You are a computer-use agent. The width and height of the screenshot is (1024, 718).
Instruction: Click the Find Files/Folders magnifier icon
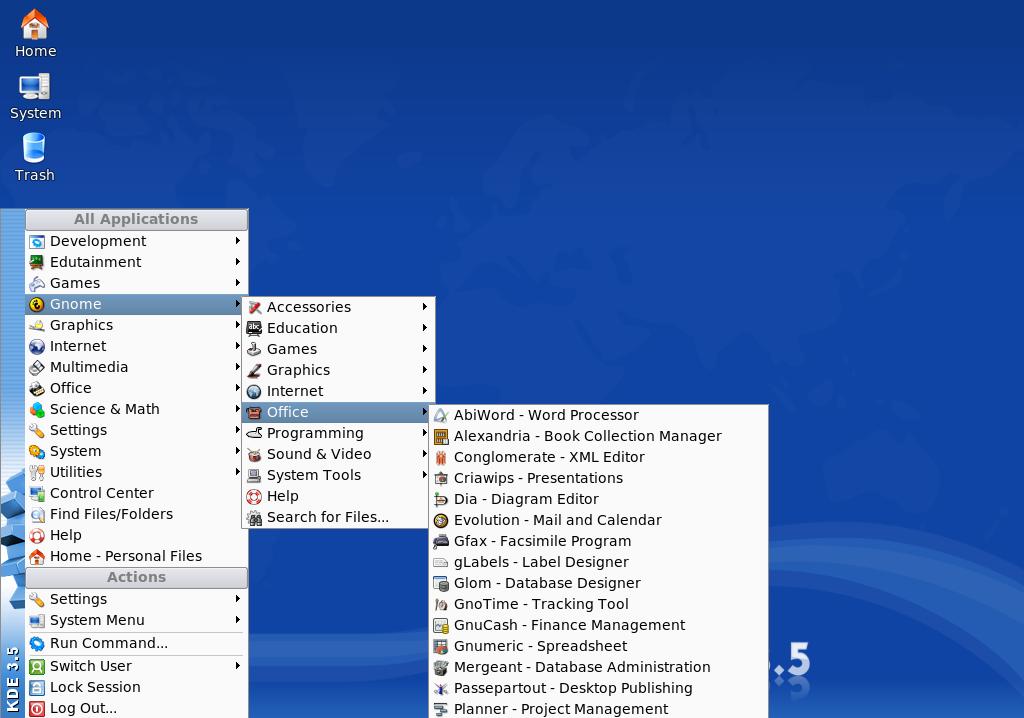(x=37, y=515)
